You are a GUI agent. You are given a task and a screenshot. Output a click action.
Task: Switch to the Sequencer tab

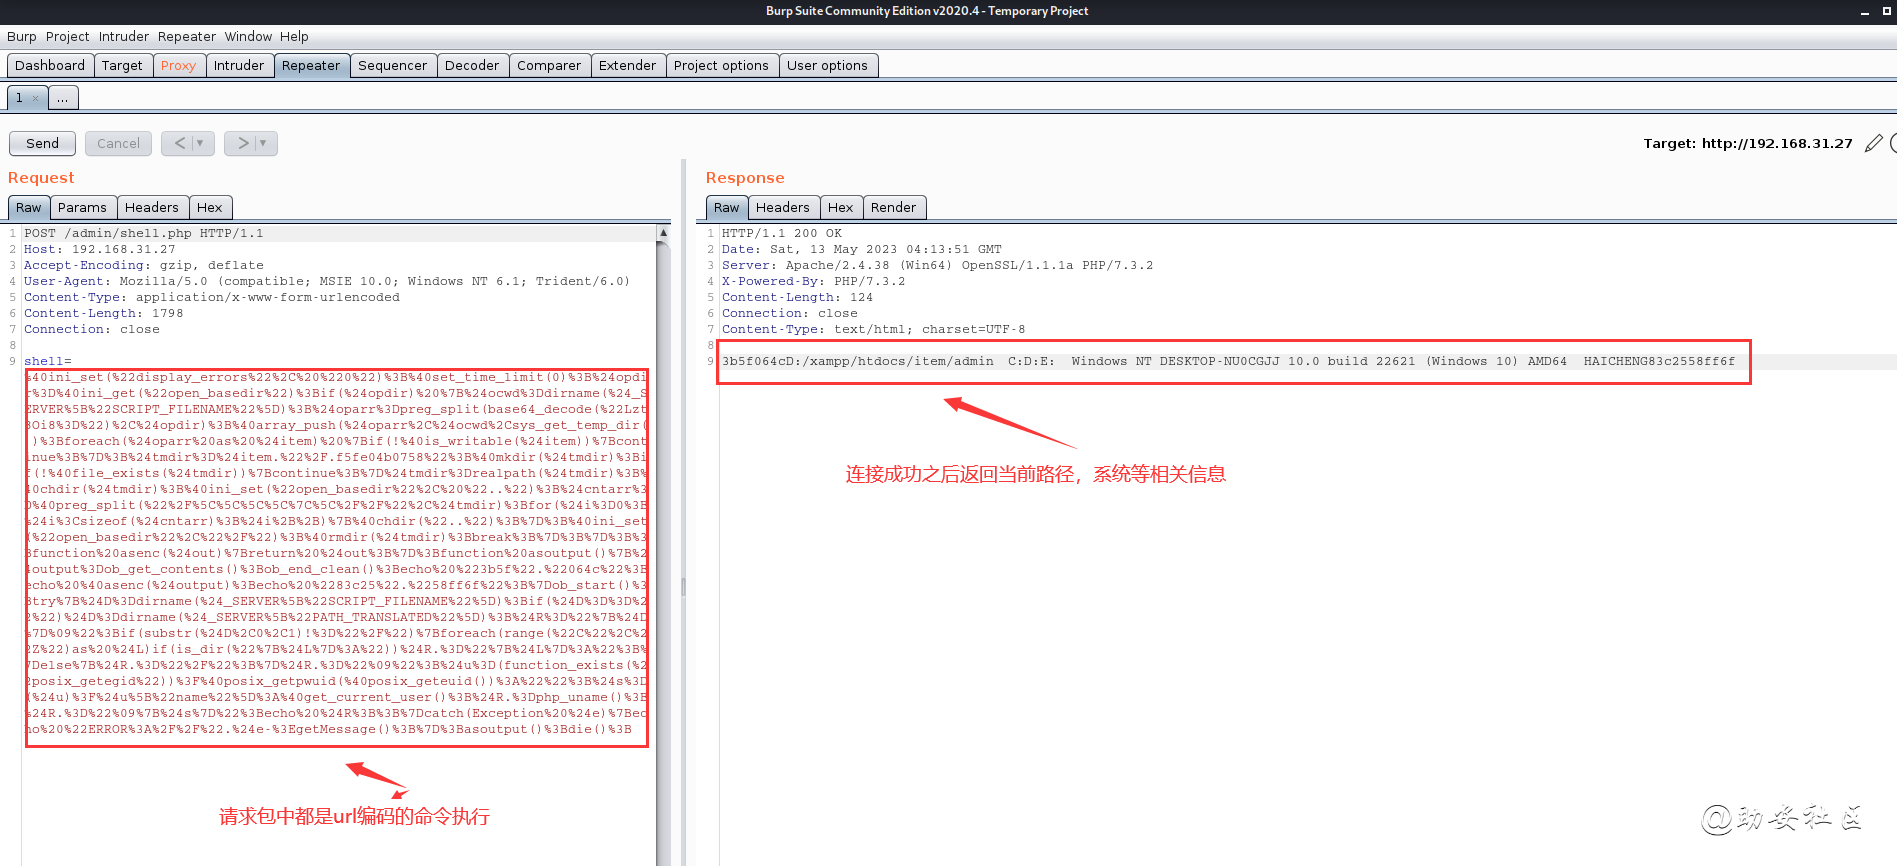point(392,66)
